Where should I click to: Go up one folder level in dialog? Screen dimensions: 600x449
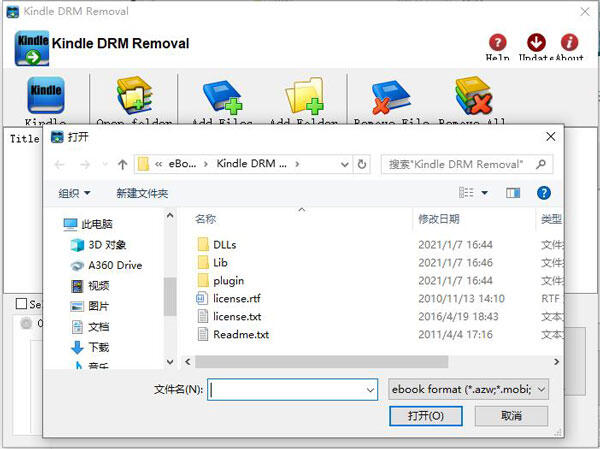[x=122, y=165]
